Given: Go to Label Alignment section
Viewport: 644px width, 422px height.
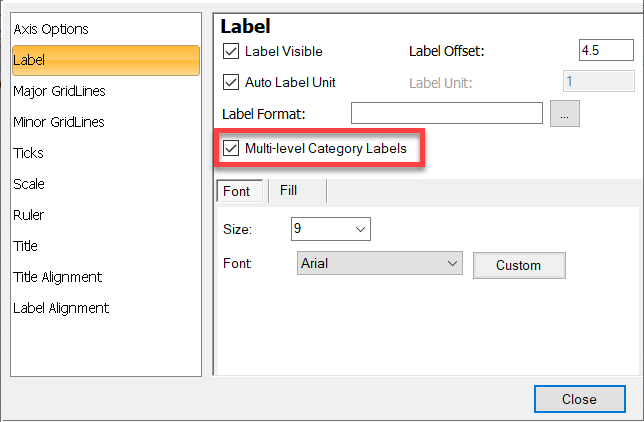Looking at the screenshot, I should tap(61, 308).
